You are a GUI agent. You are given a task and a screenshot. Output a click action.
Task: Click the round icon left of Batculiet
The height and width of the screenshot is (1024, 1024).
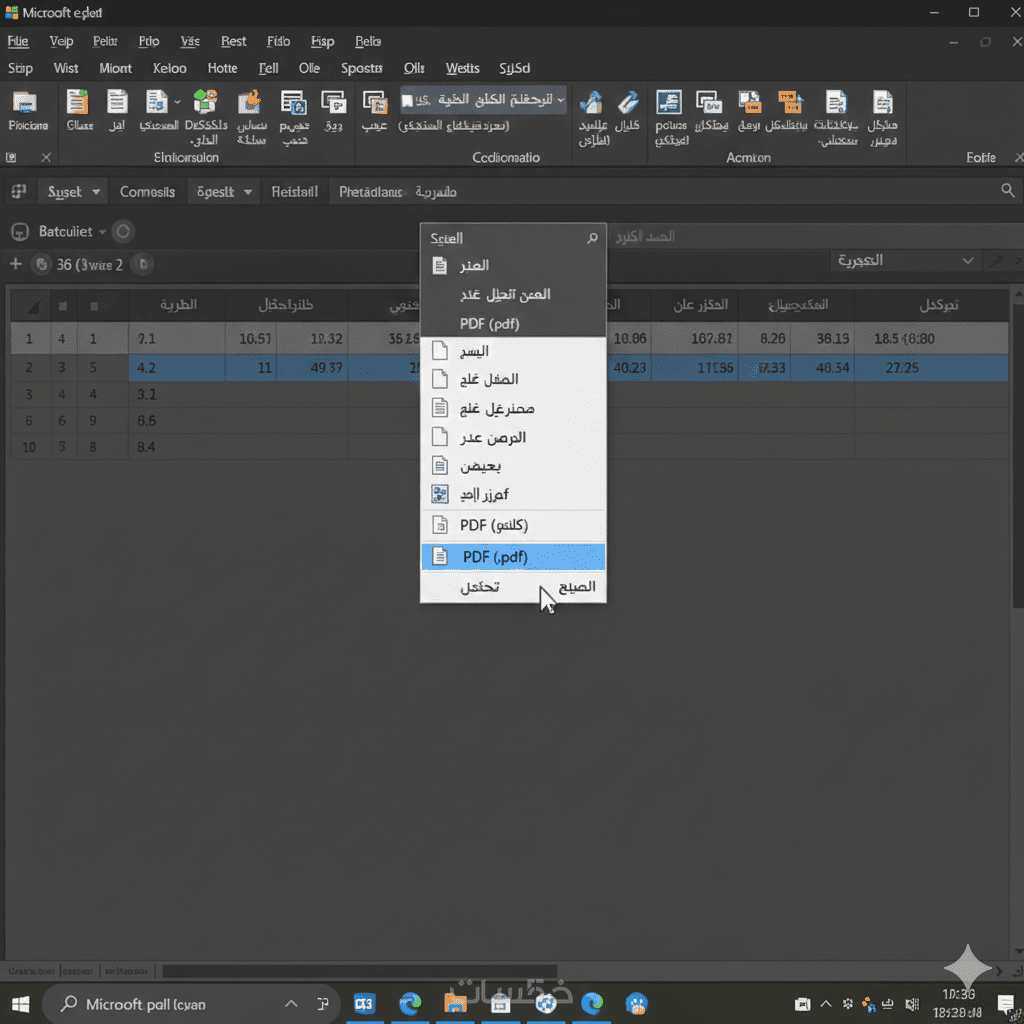[20, 231]
